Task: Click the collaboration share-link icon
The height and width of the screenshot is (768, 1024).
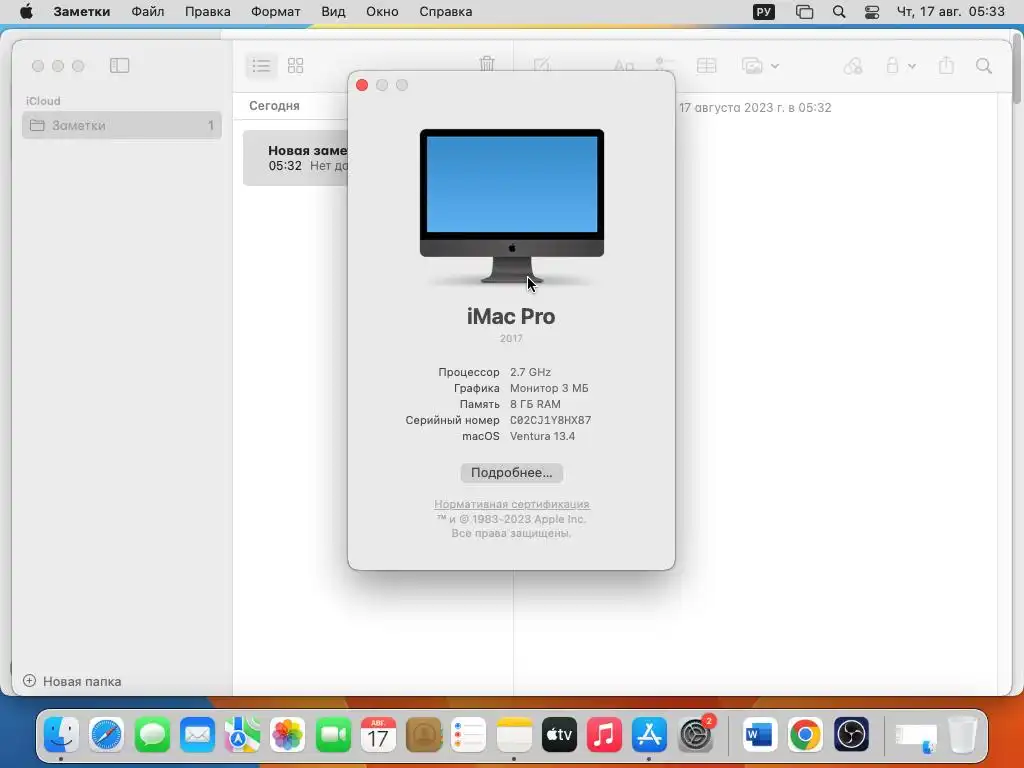Action: tap(853, 65)
